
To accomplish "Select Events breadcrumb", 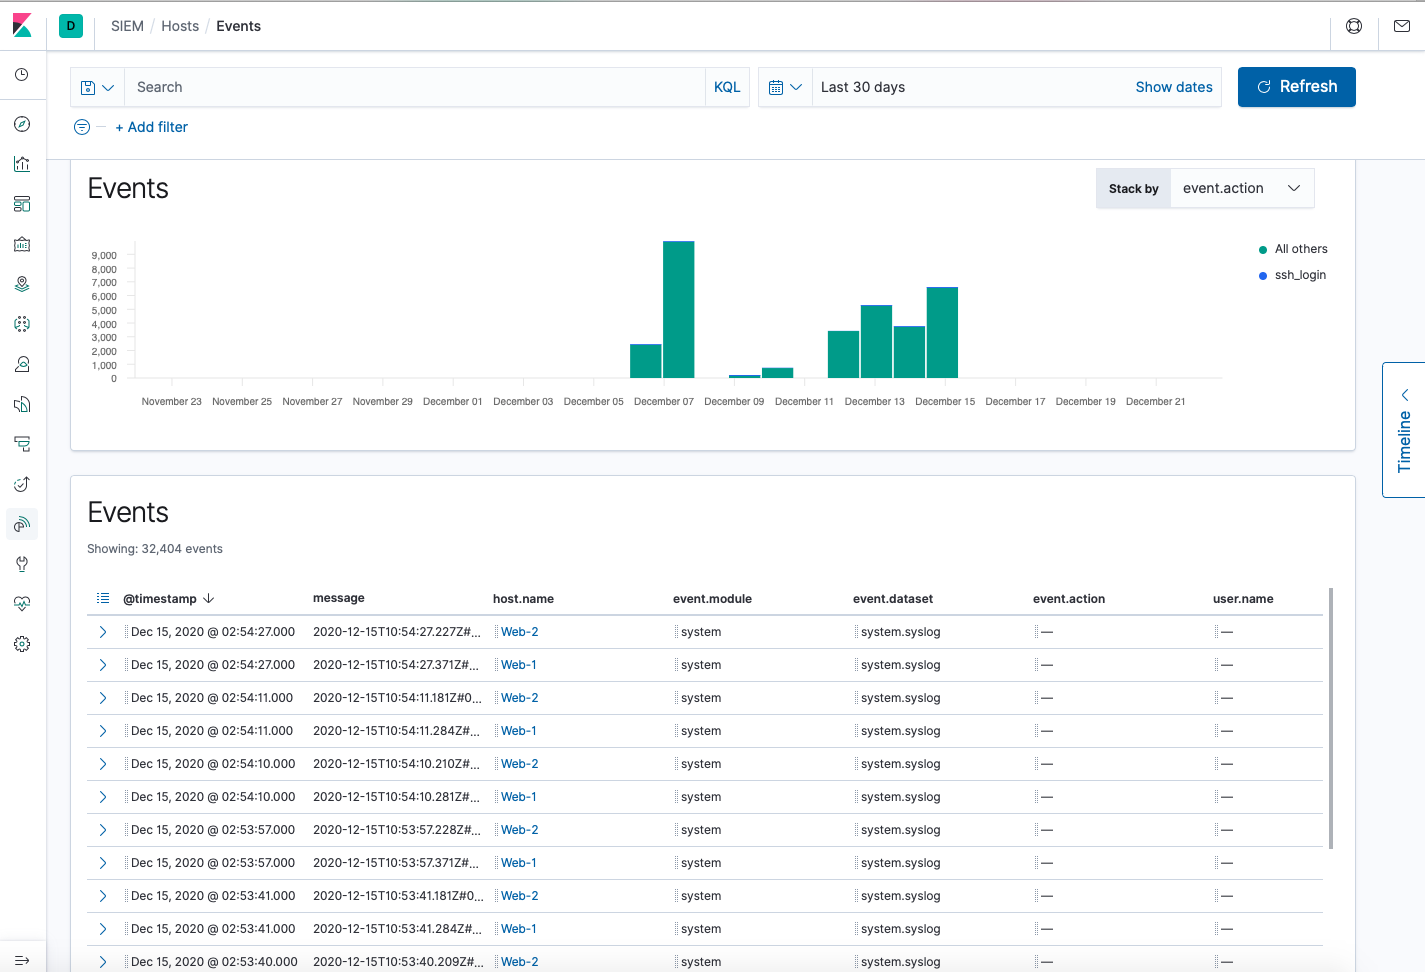I will click(x=238, y=26).
